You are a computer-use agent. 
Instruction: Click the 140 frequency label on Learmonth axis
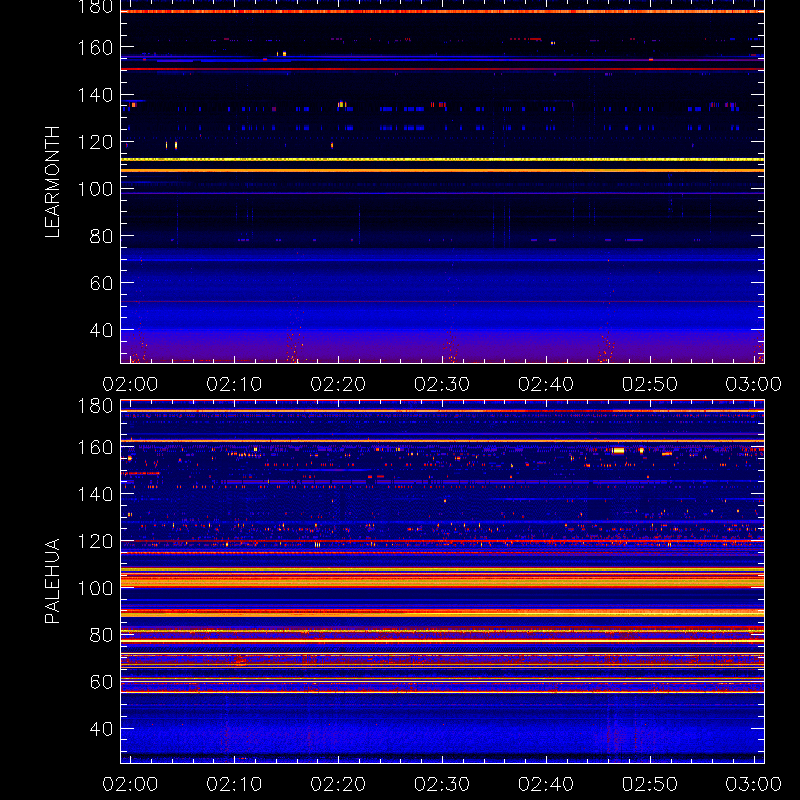pyautogui.click(x=95, y=95)
